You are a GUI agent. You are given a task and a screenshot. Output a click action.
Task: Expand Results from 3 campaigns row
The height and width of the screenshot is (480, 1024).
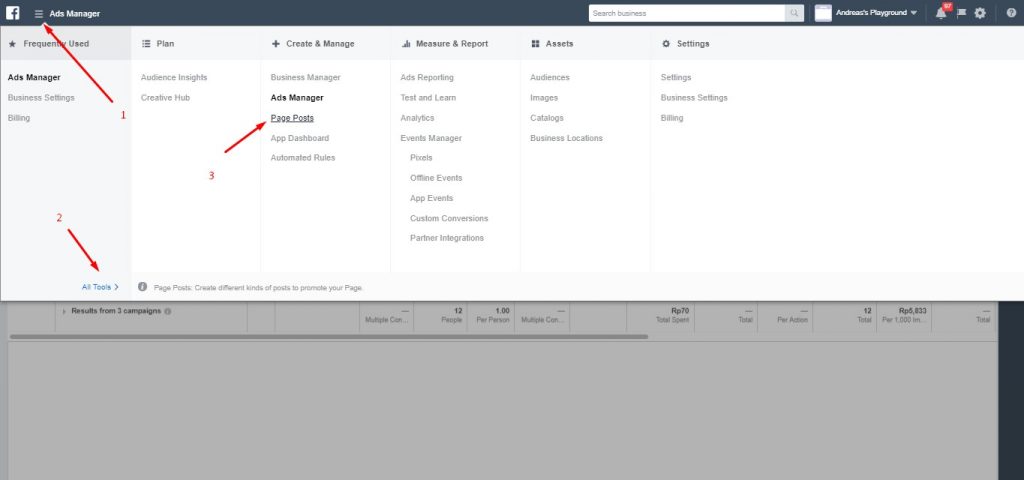click(64, 312)
